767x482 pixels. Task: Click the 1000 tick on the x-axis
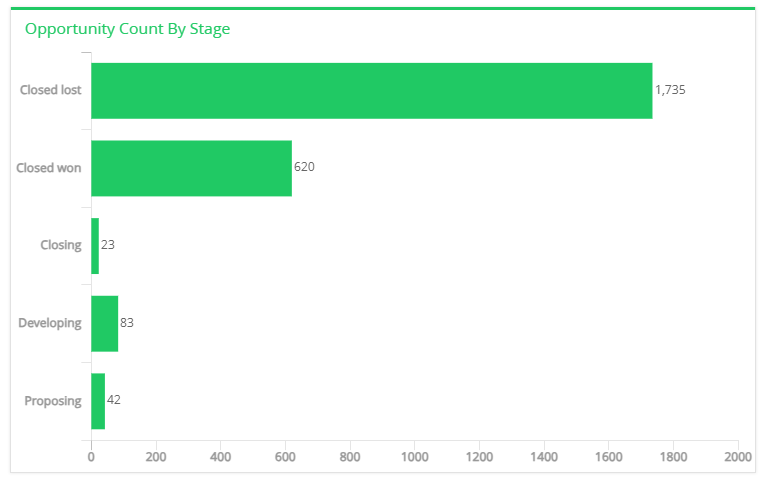(415, 457)
